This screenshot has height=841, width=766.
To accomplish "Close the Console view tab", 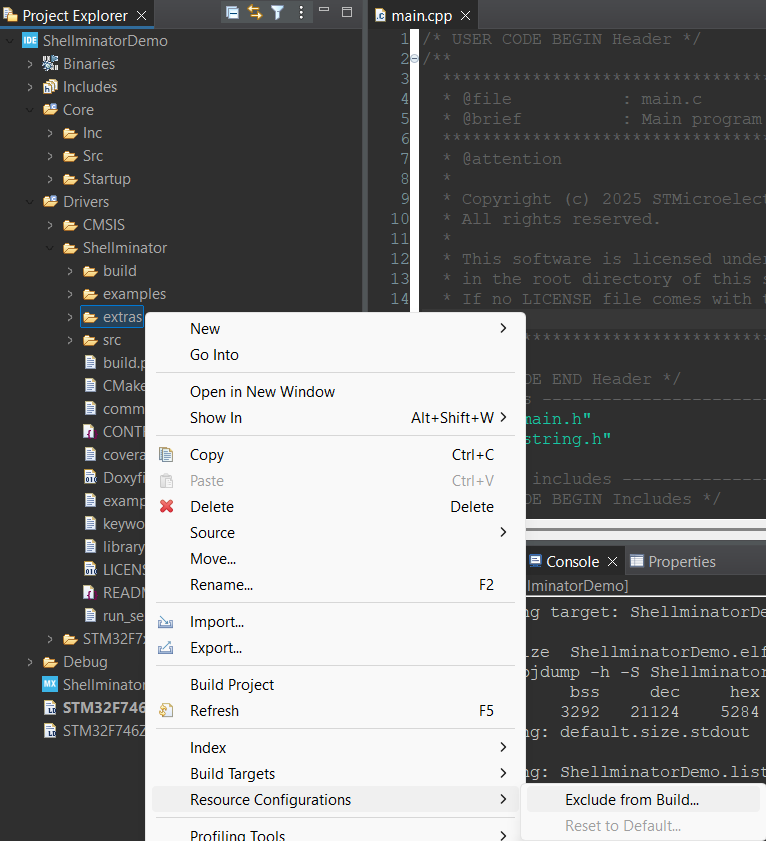I will click(x=613, y=562).
